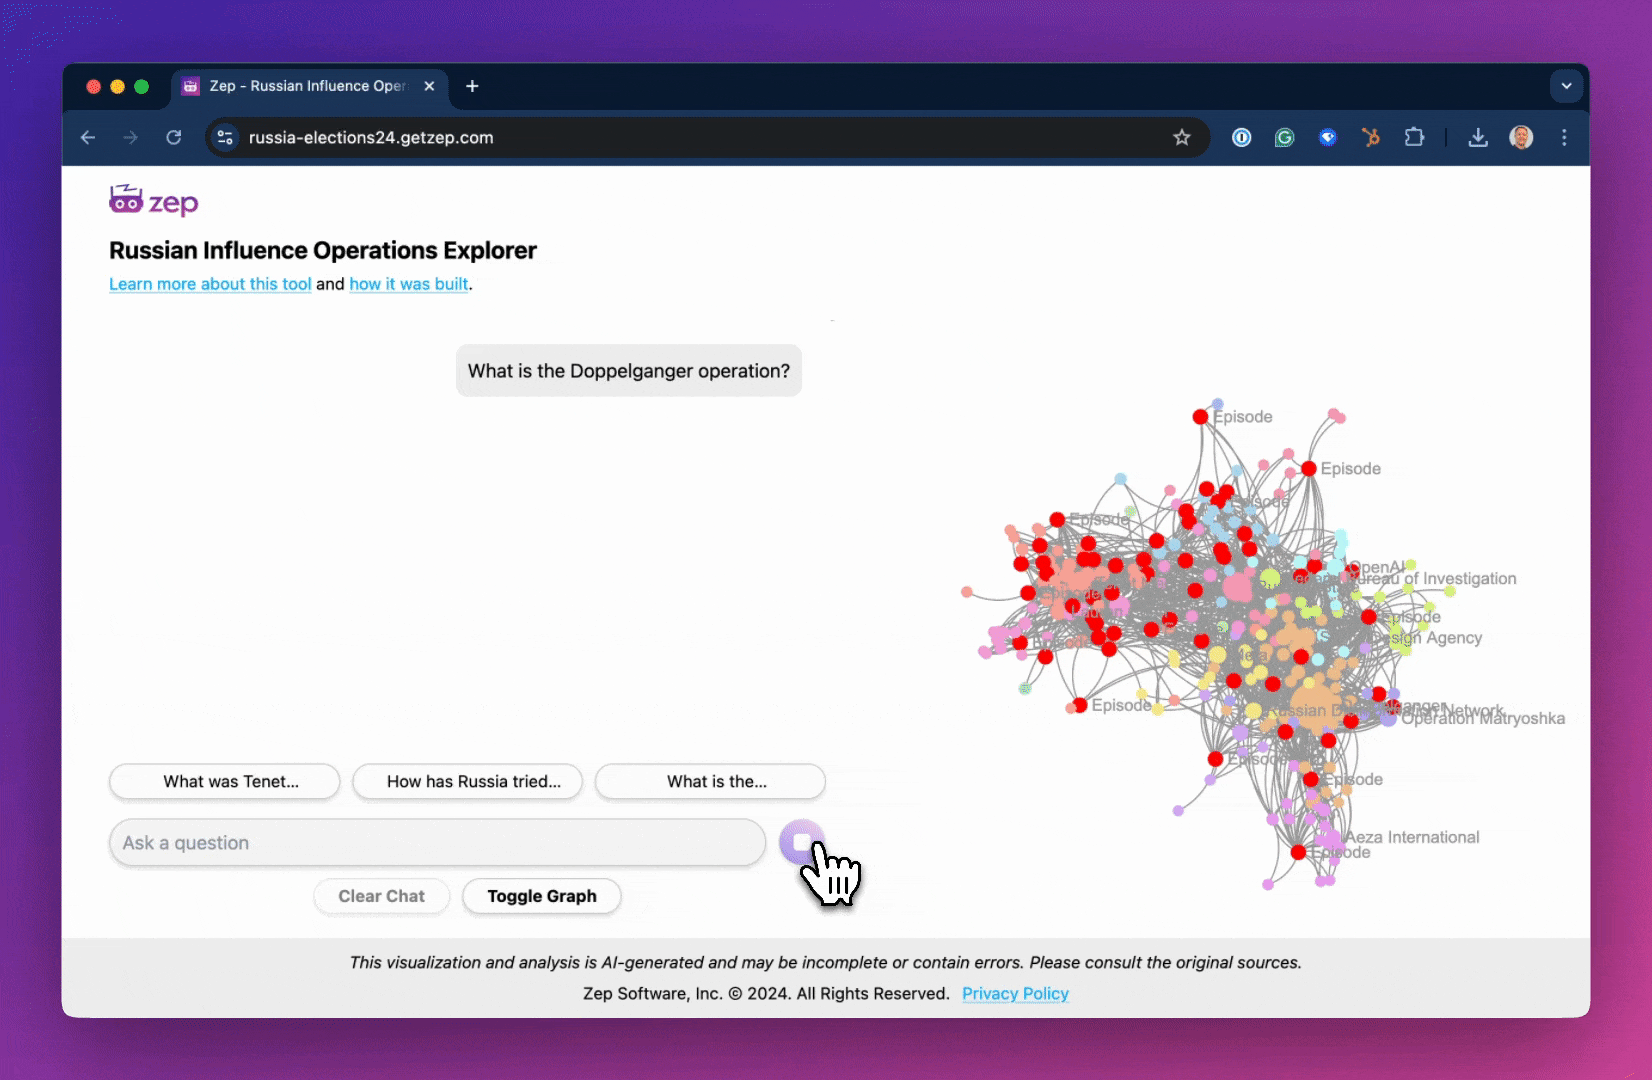Click the Zep logo at the top
This screenshot has height=1080, width=1652.
coord(152,200)
